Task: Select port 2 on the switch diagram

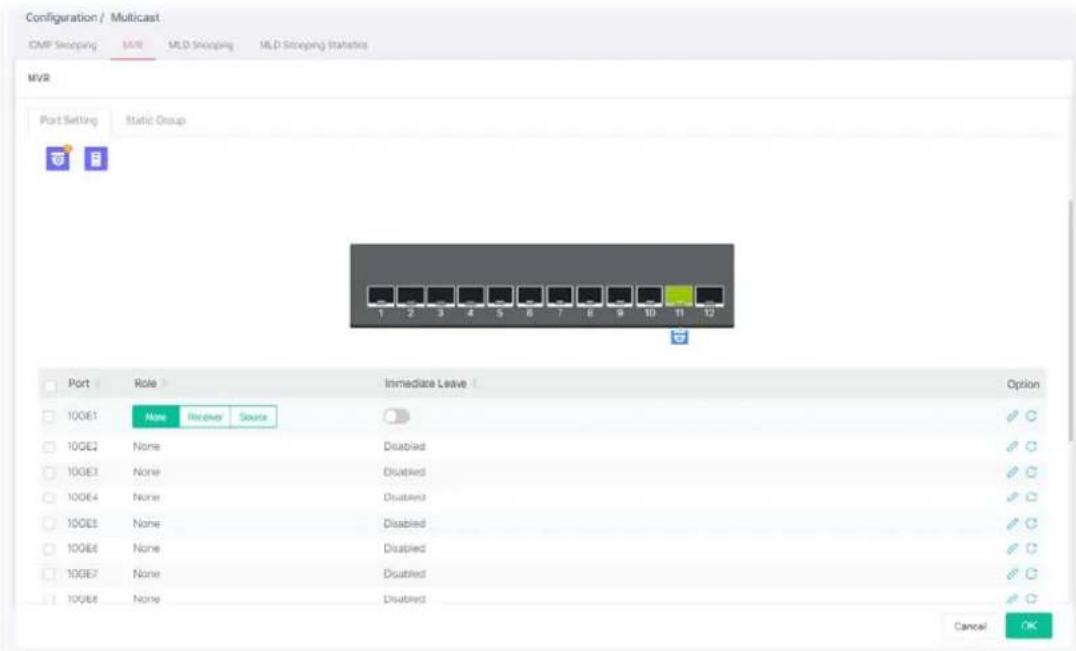Action: tap(410, 296)
